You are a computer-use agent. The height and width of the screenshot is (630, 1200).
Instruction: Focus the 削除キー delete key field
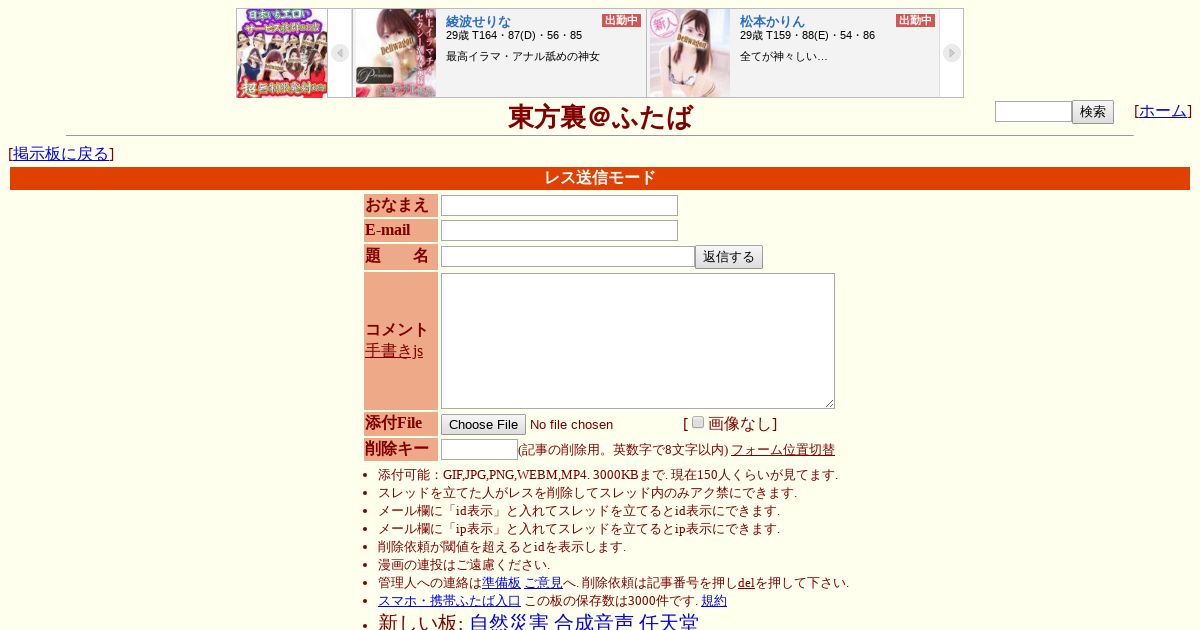pyautogui.click(x=479, y=450)
